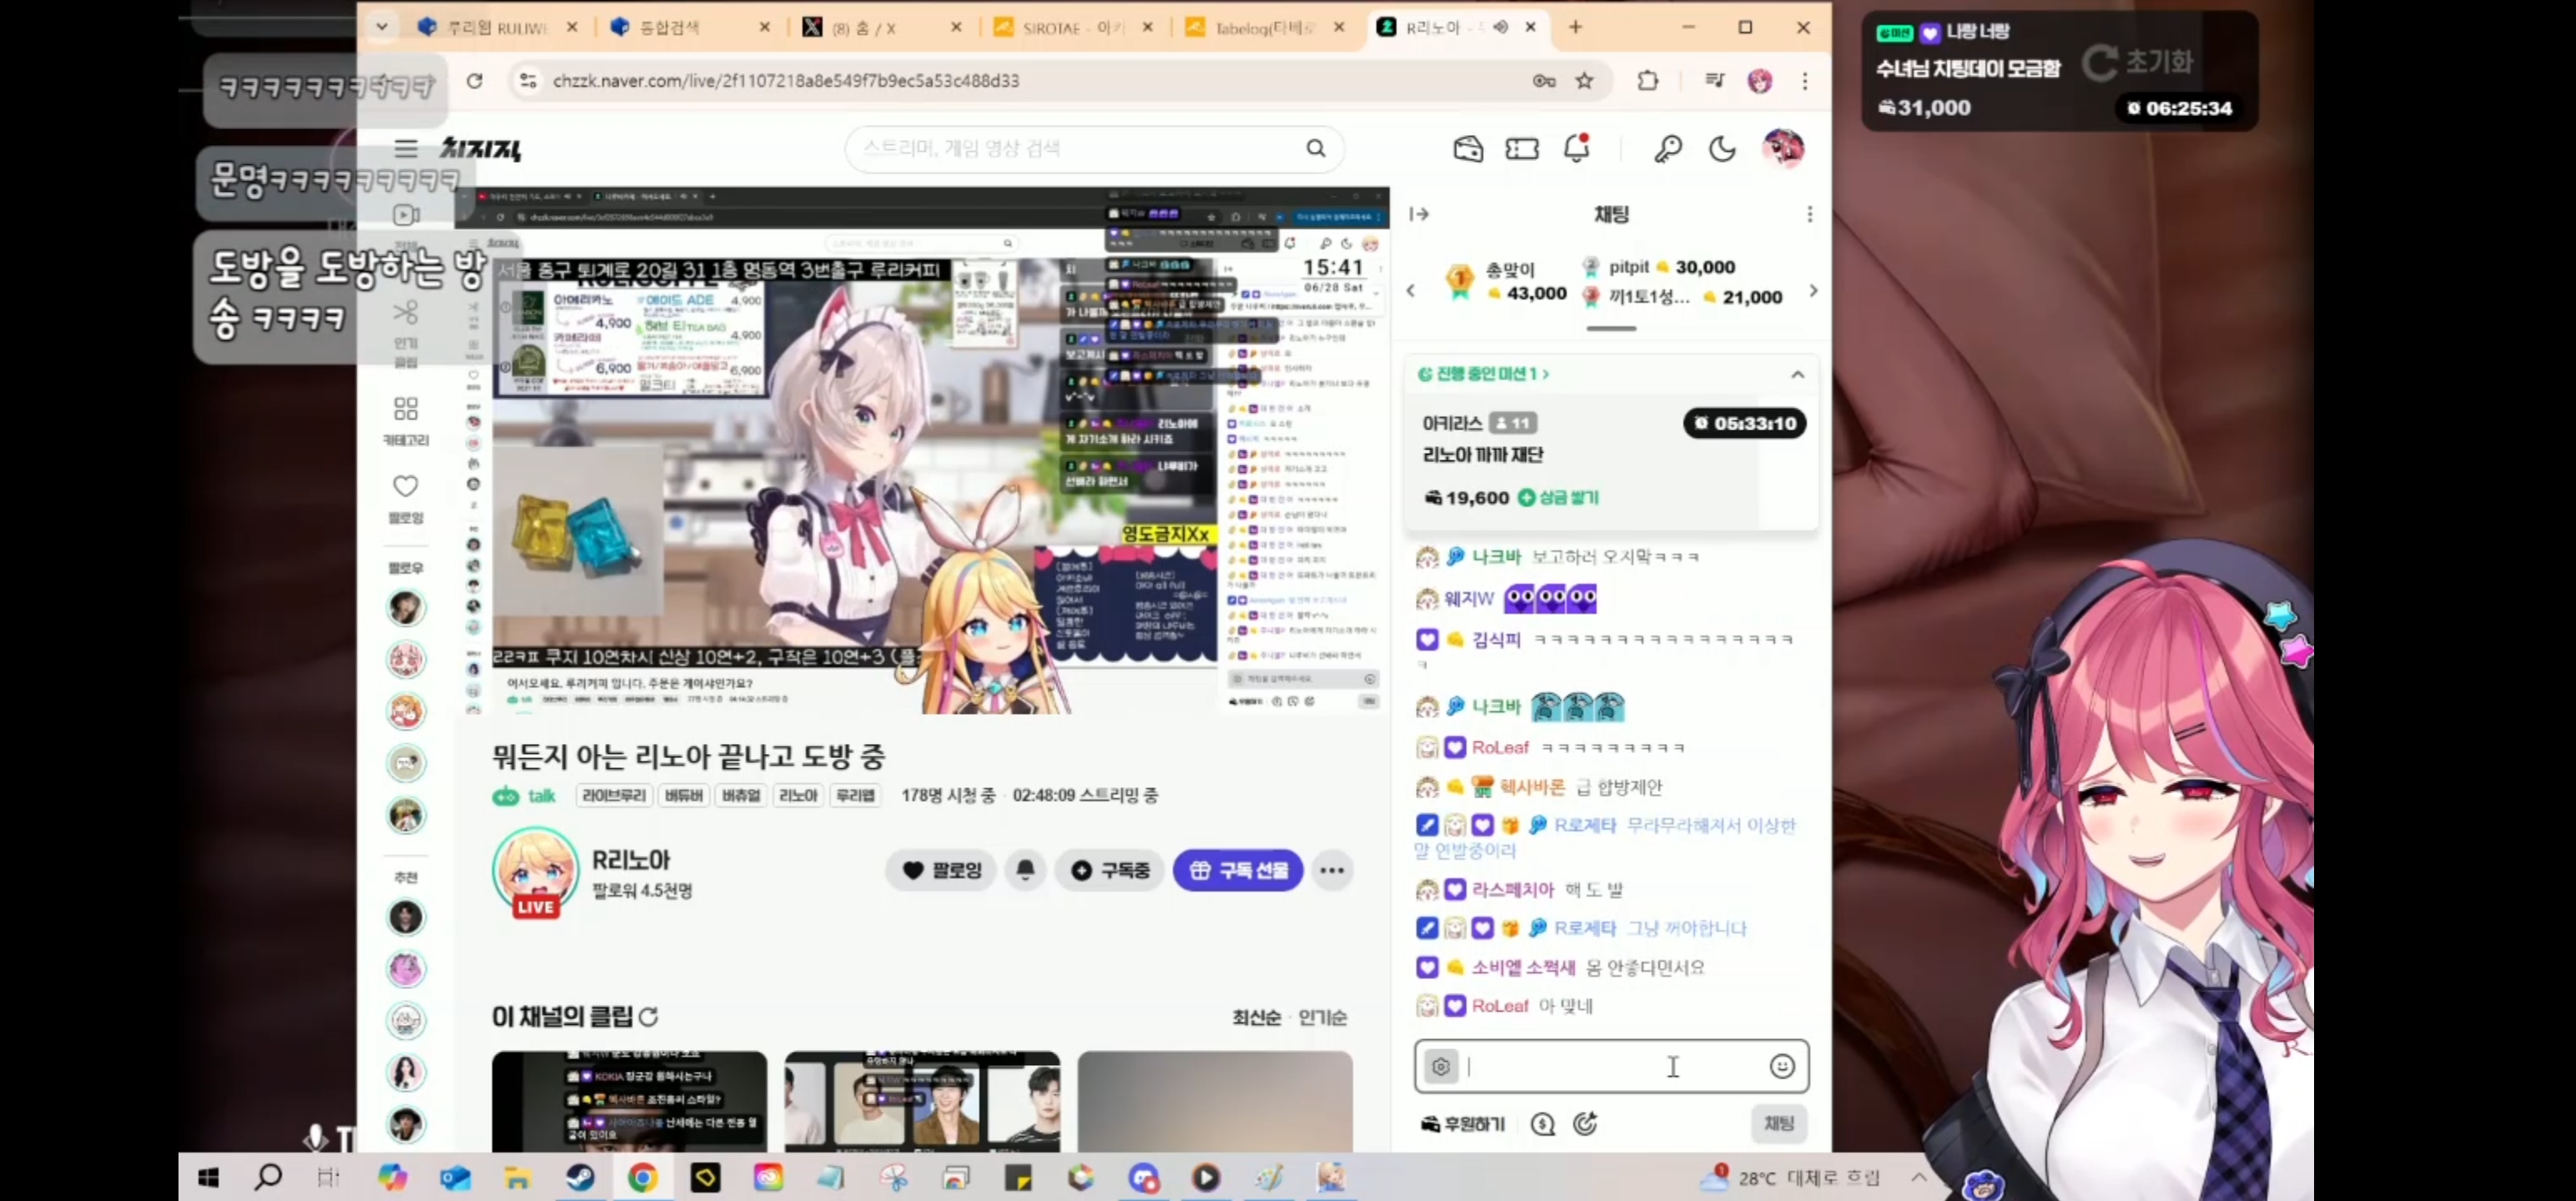Open 인기 클립 in sidebar
The height and width of the screenshot is (1201, 2576).
(x=405, y=333)
